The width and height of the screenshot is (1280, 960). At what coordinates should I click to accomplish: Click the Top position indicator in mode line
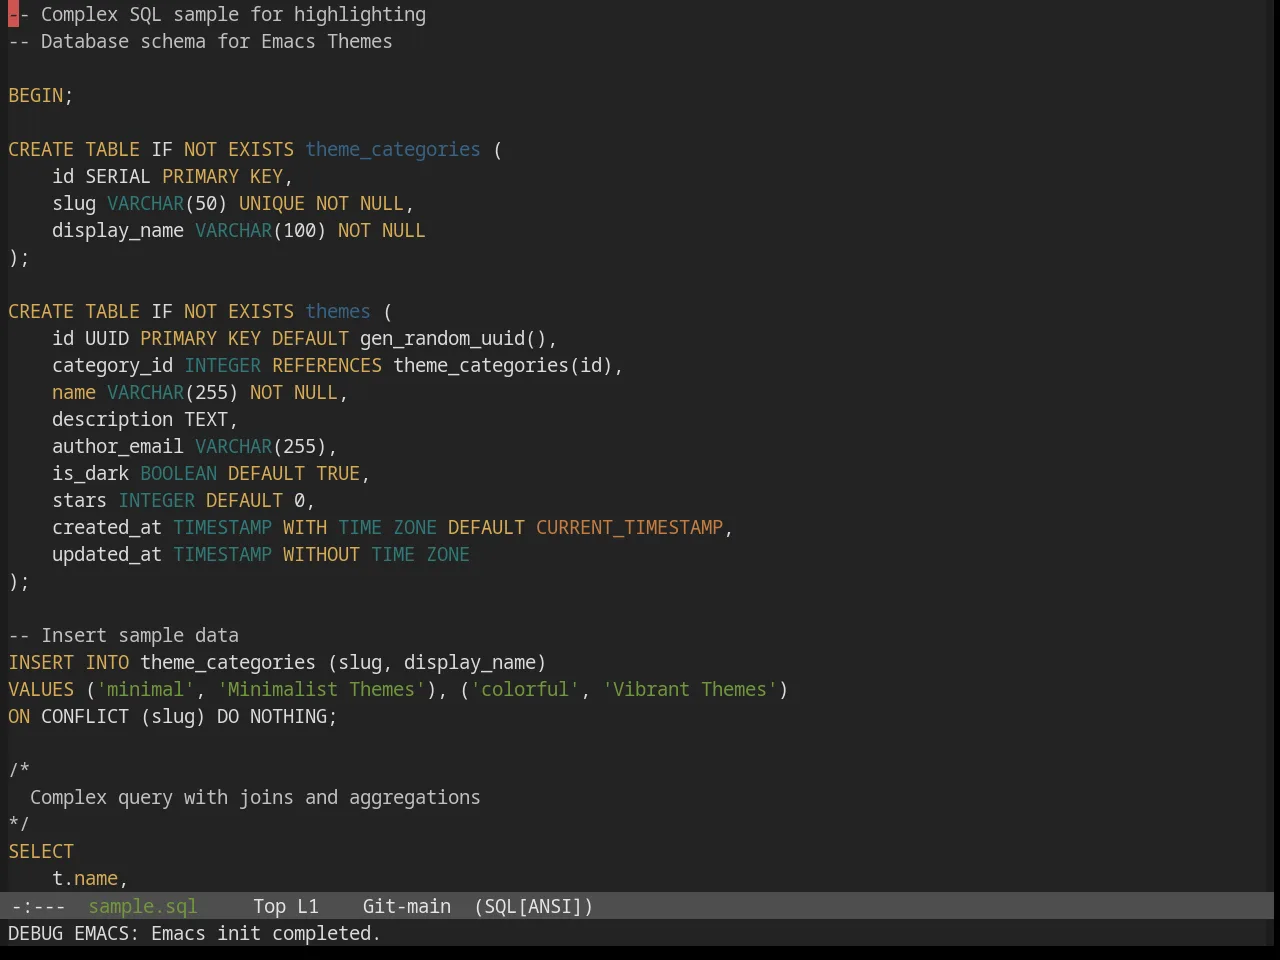(x=269, y=906)
